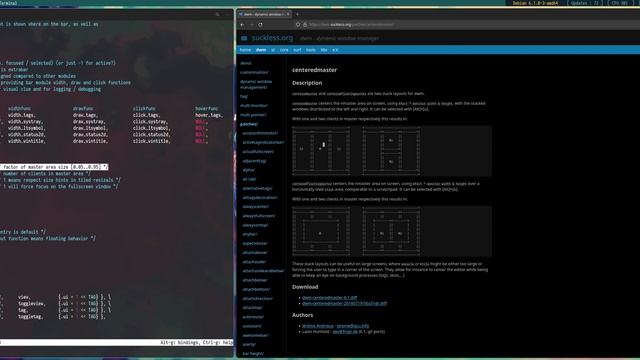Click 'hover_tags,' in terminal editor
The width and height of the screenshot is (640, 360).
tap(209, 115)
